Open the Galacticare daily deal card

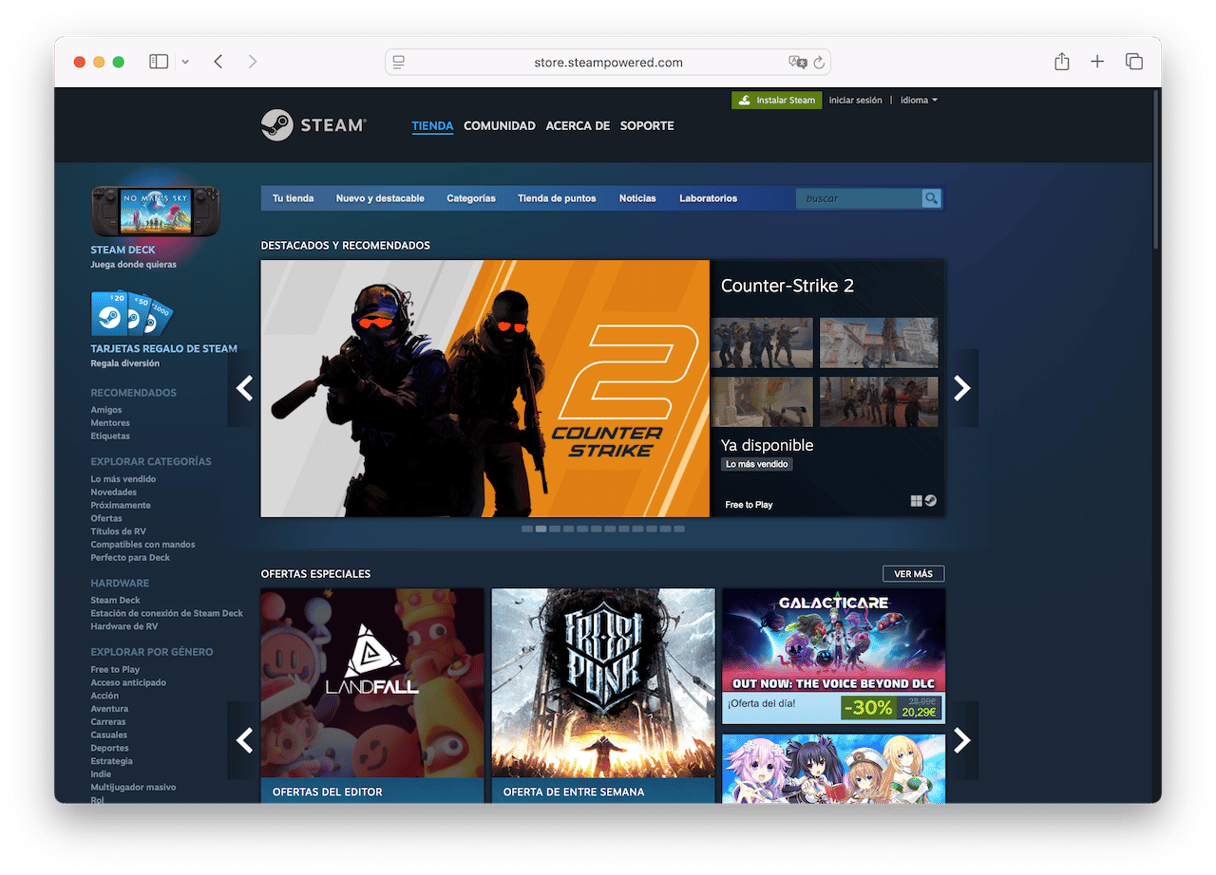pyautogui.click(x=833, y=656)
